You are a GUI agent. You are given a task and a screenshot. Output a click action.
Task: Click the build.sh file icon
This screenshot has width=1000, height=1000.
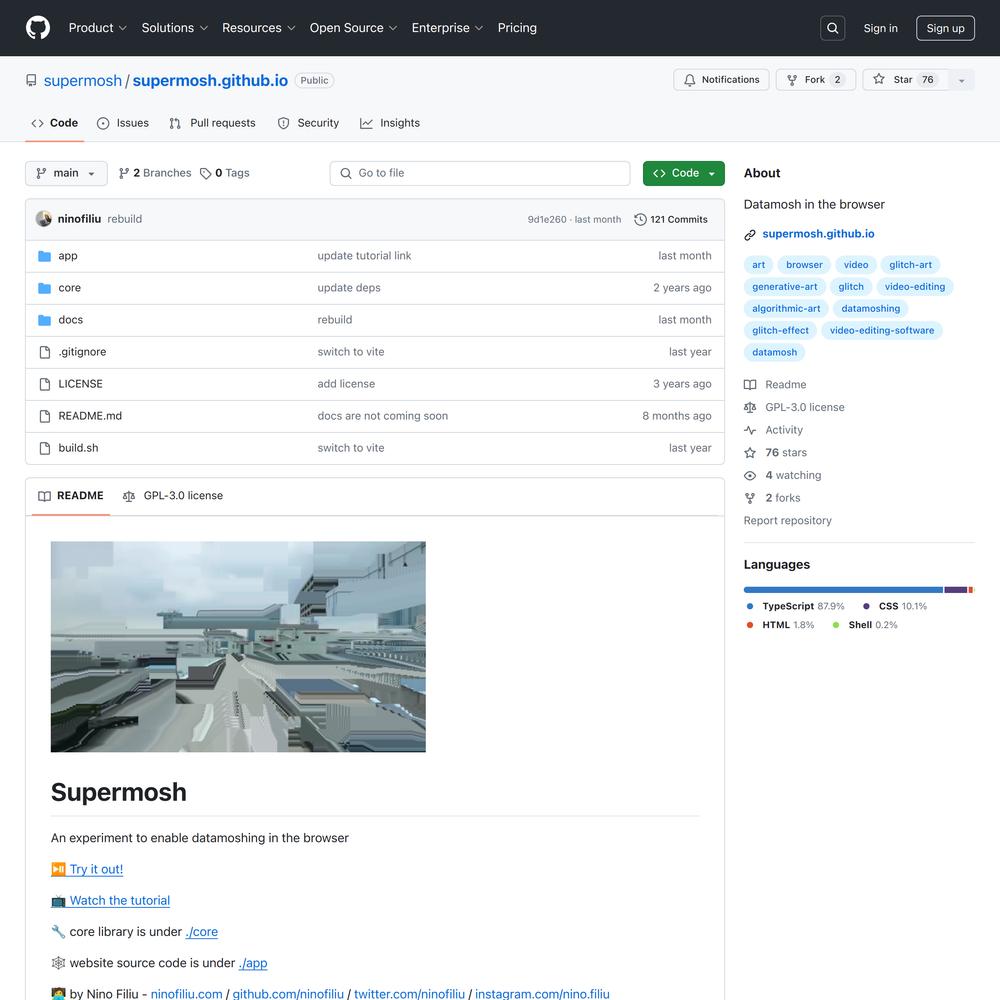pos(45,448)
